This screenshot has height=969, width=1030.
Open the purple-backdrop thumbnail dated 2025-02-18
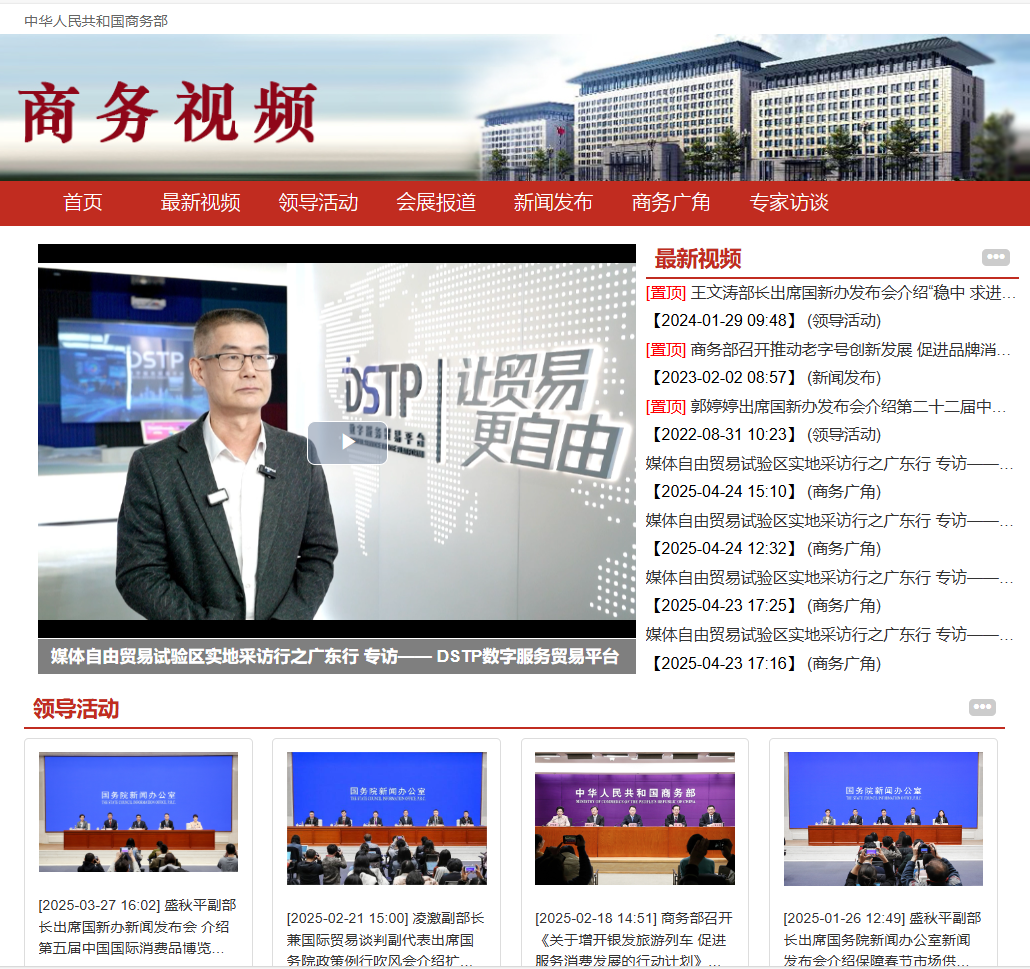point(635,819)
